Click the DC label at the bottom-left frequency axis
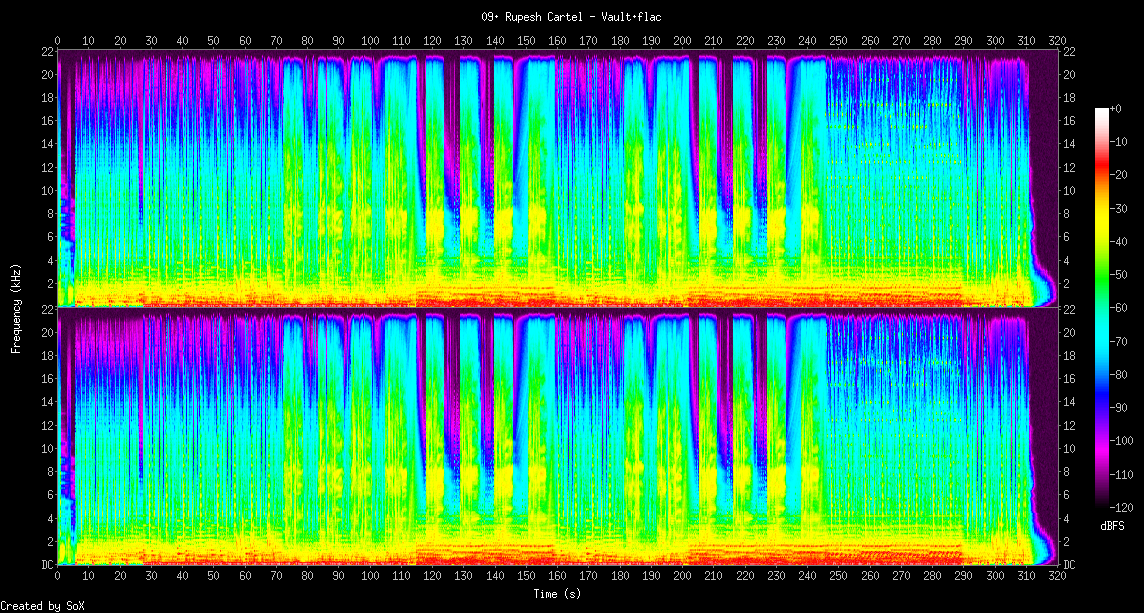Image resolution: width=1144 pixels, height=613 pixels. [x=46, y=565]
